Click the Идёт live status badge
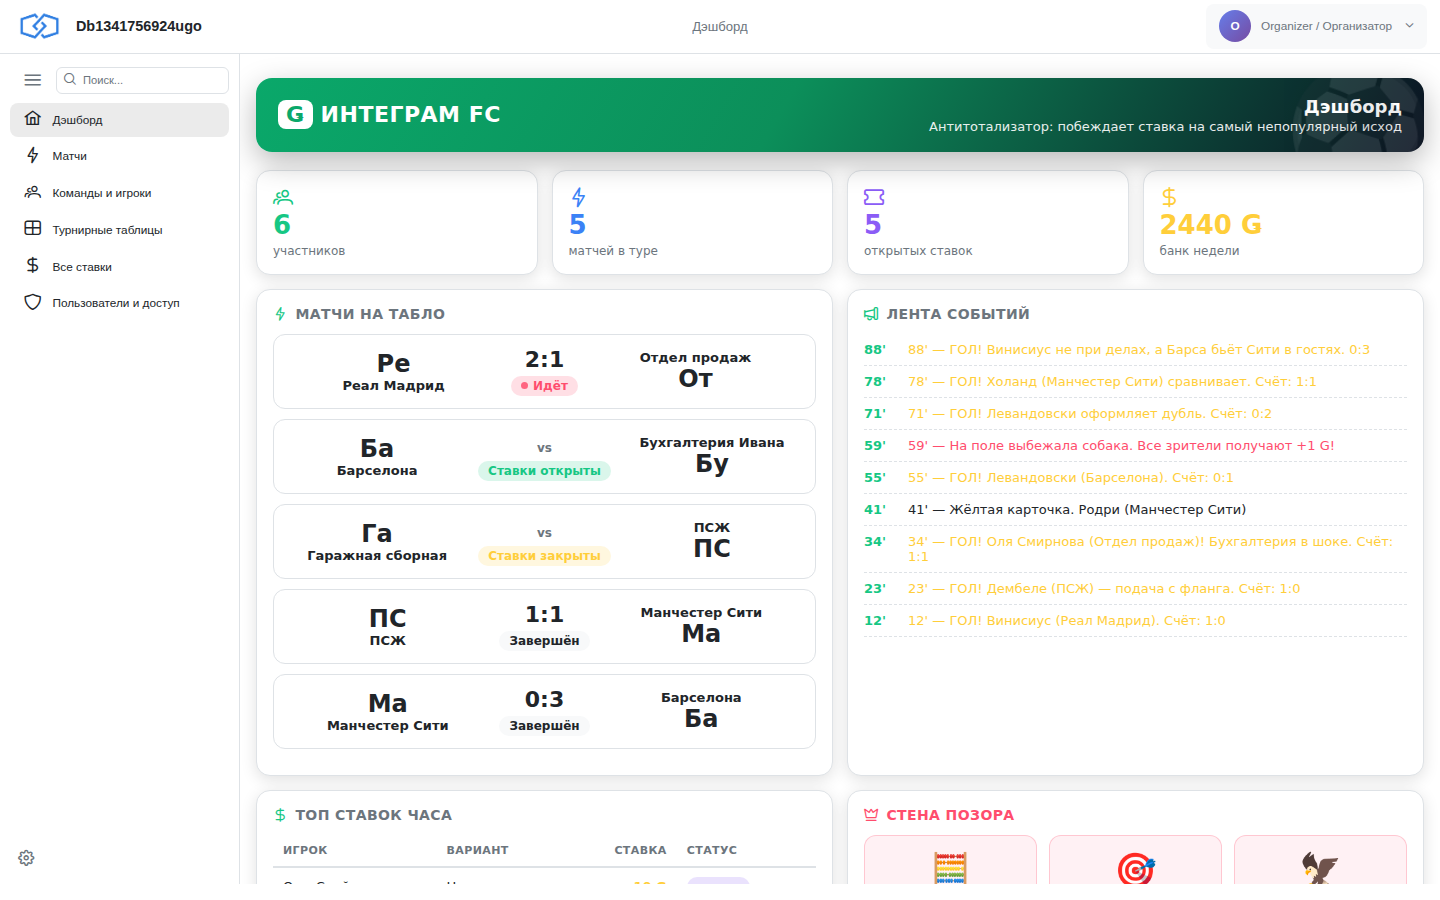The width and height of the screenshot is (1440, 900). pyautogui.click(x=544, y=386)
